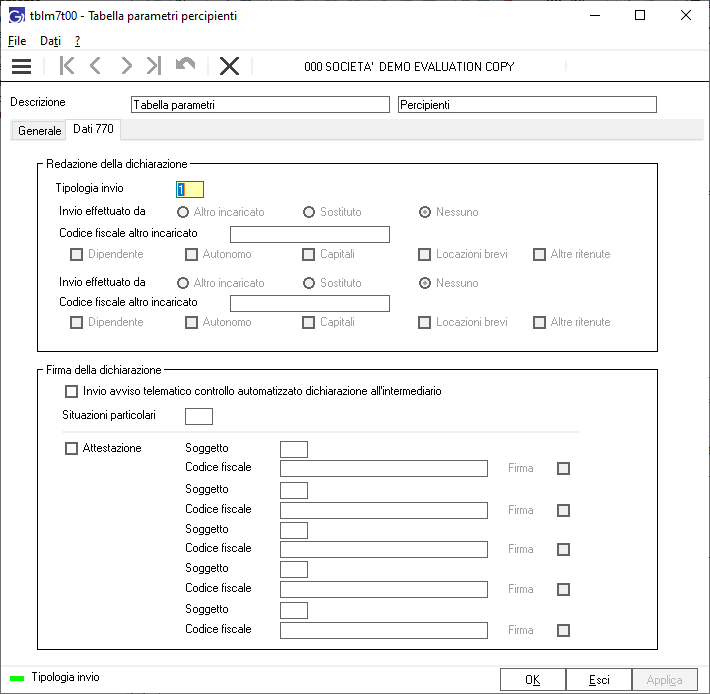Click first Codice fiscale altro incaricato field
This screenshot has width=710, height=694.
(x=310, y=235)
